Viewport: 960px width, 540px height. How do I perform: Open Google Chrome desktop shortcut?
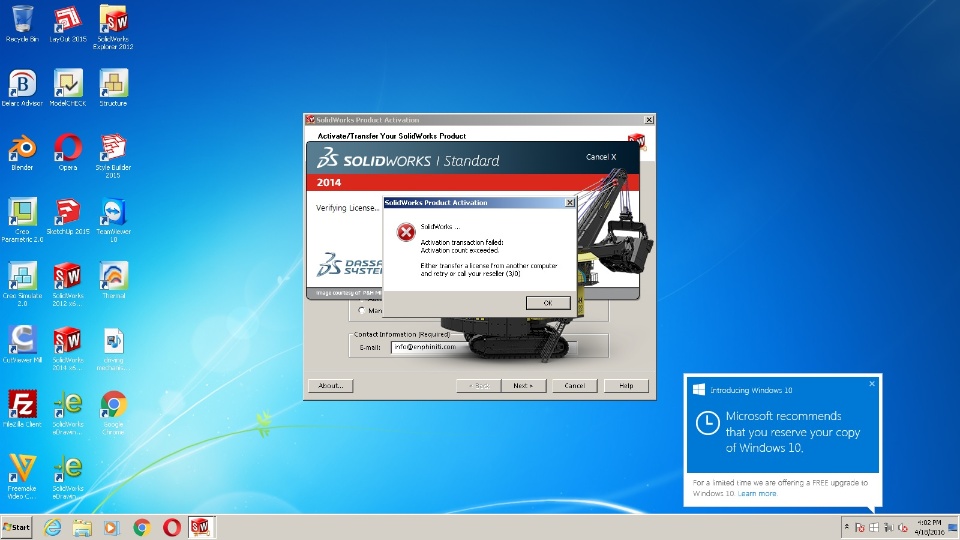(x=113, y=413)
